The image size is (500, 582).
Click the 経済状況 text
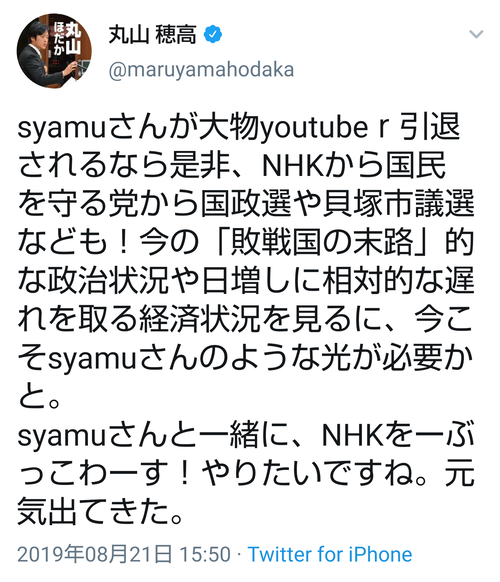[x=199, y=320]
